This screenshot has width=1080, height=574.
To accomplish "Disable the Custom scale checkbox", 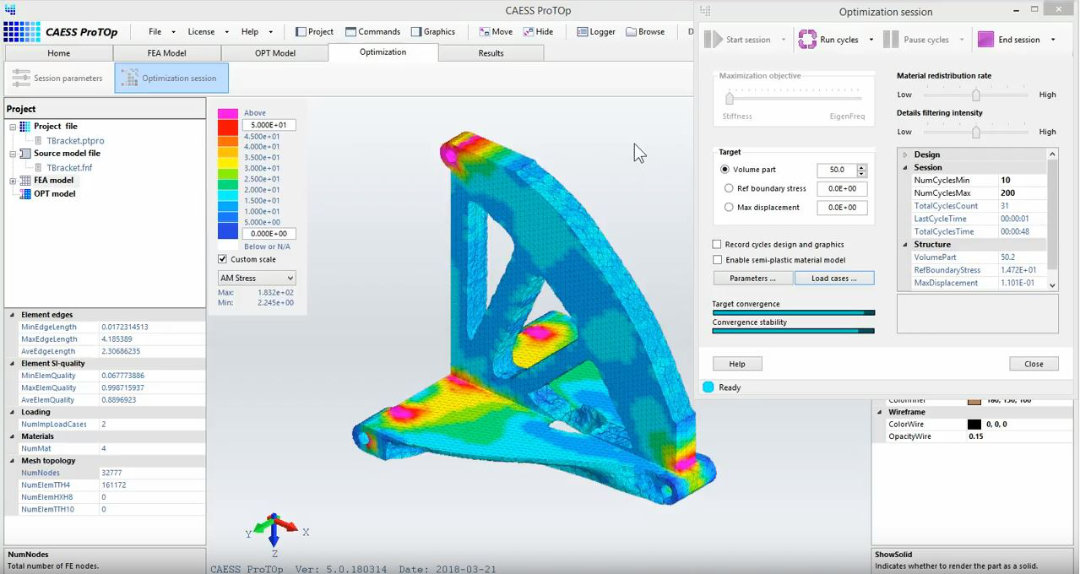I will tap(223, 259).
